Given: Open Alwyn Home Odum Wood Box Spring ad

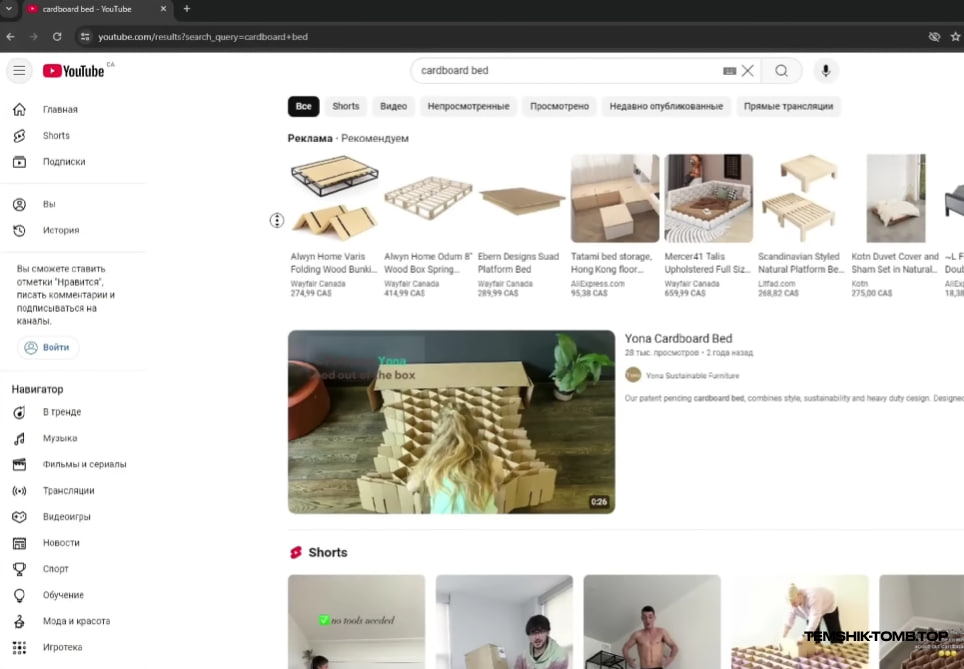Looking at the screenshot, I should pyautogui.click(x=428, y=226).
